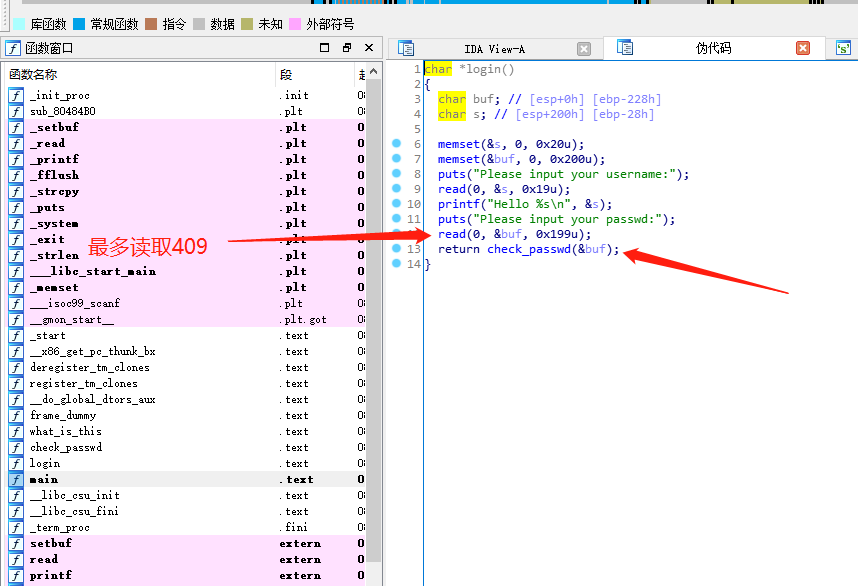Maximize the 函数窗口 panel

pyautogui.click(x=324, y=48)
